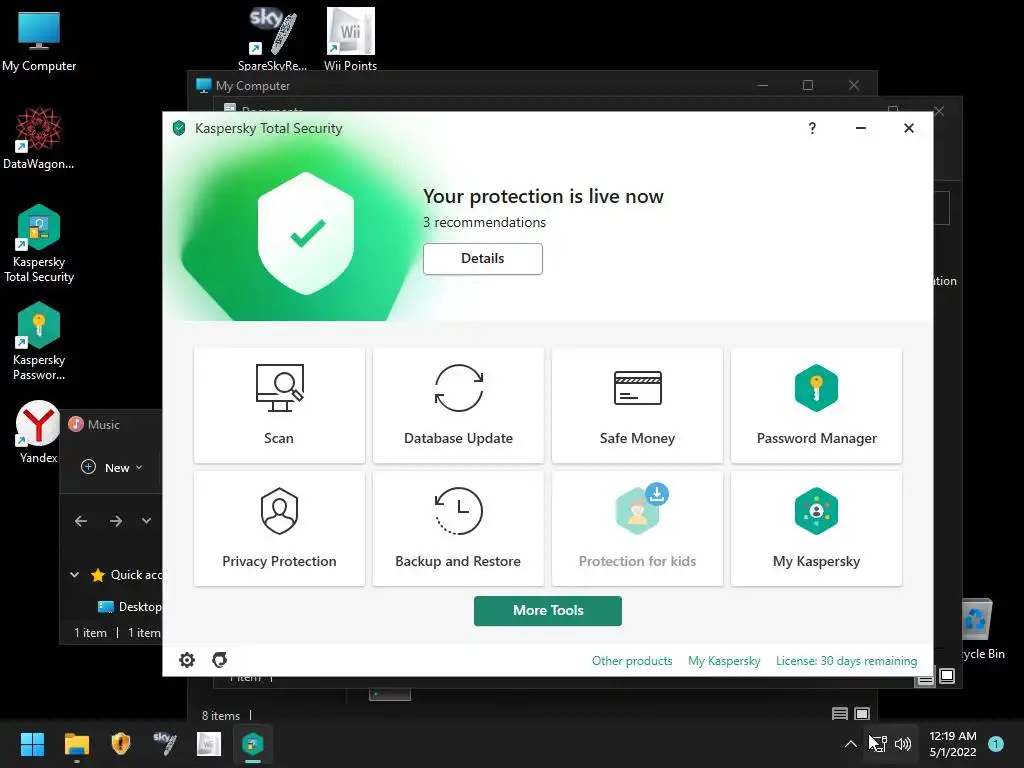Select Protection for kids tile
Image resolution: width=1024 pixels, height=768 pixels.
637,528
